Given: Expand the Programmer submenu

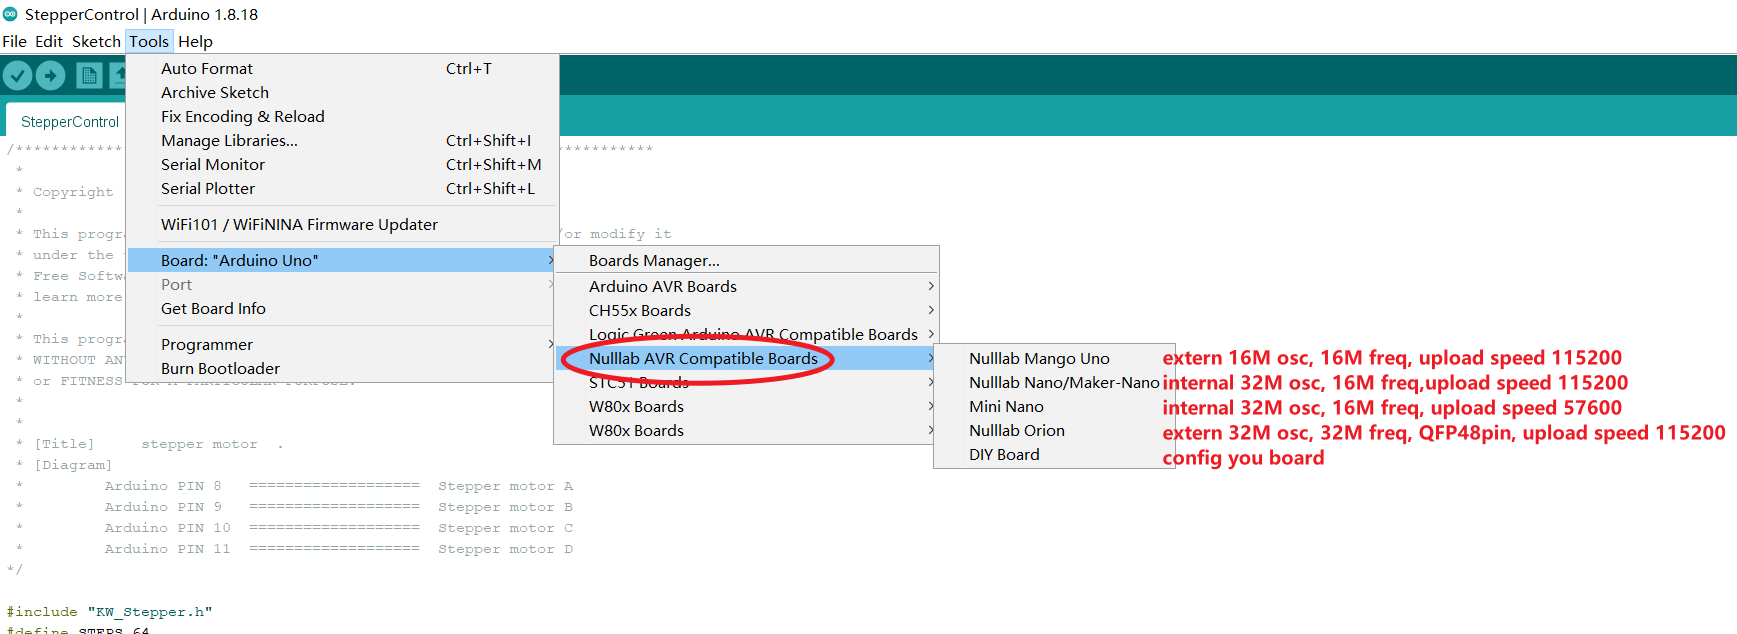Looking at the screenshot, I should click(342, 344).
